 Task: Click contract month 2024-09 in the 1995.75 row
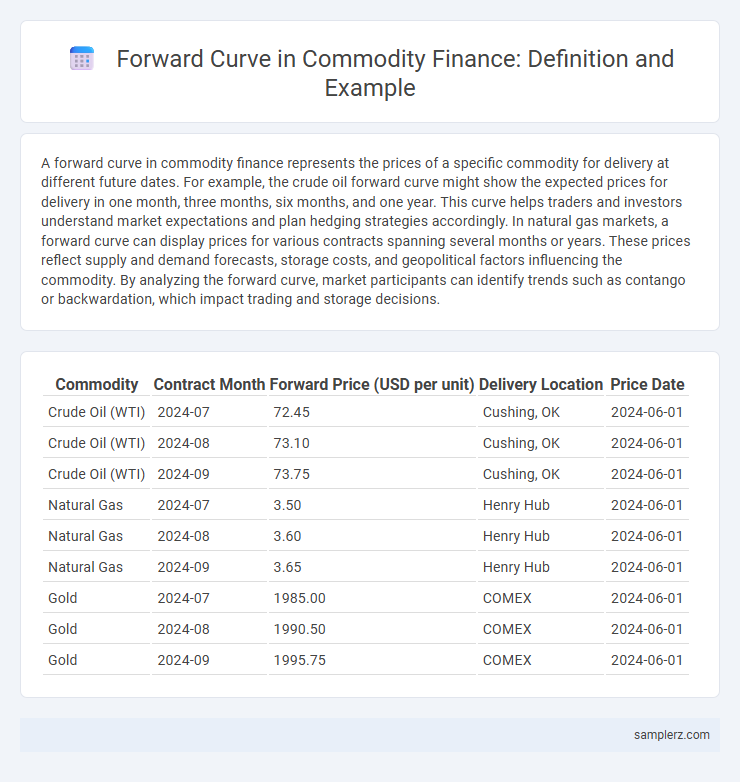[x=184, y=660]
